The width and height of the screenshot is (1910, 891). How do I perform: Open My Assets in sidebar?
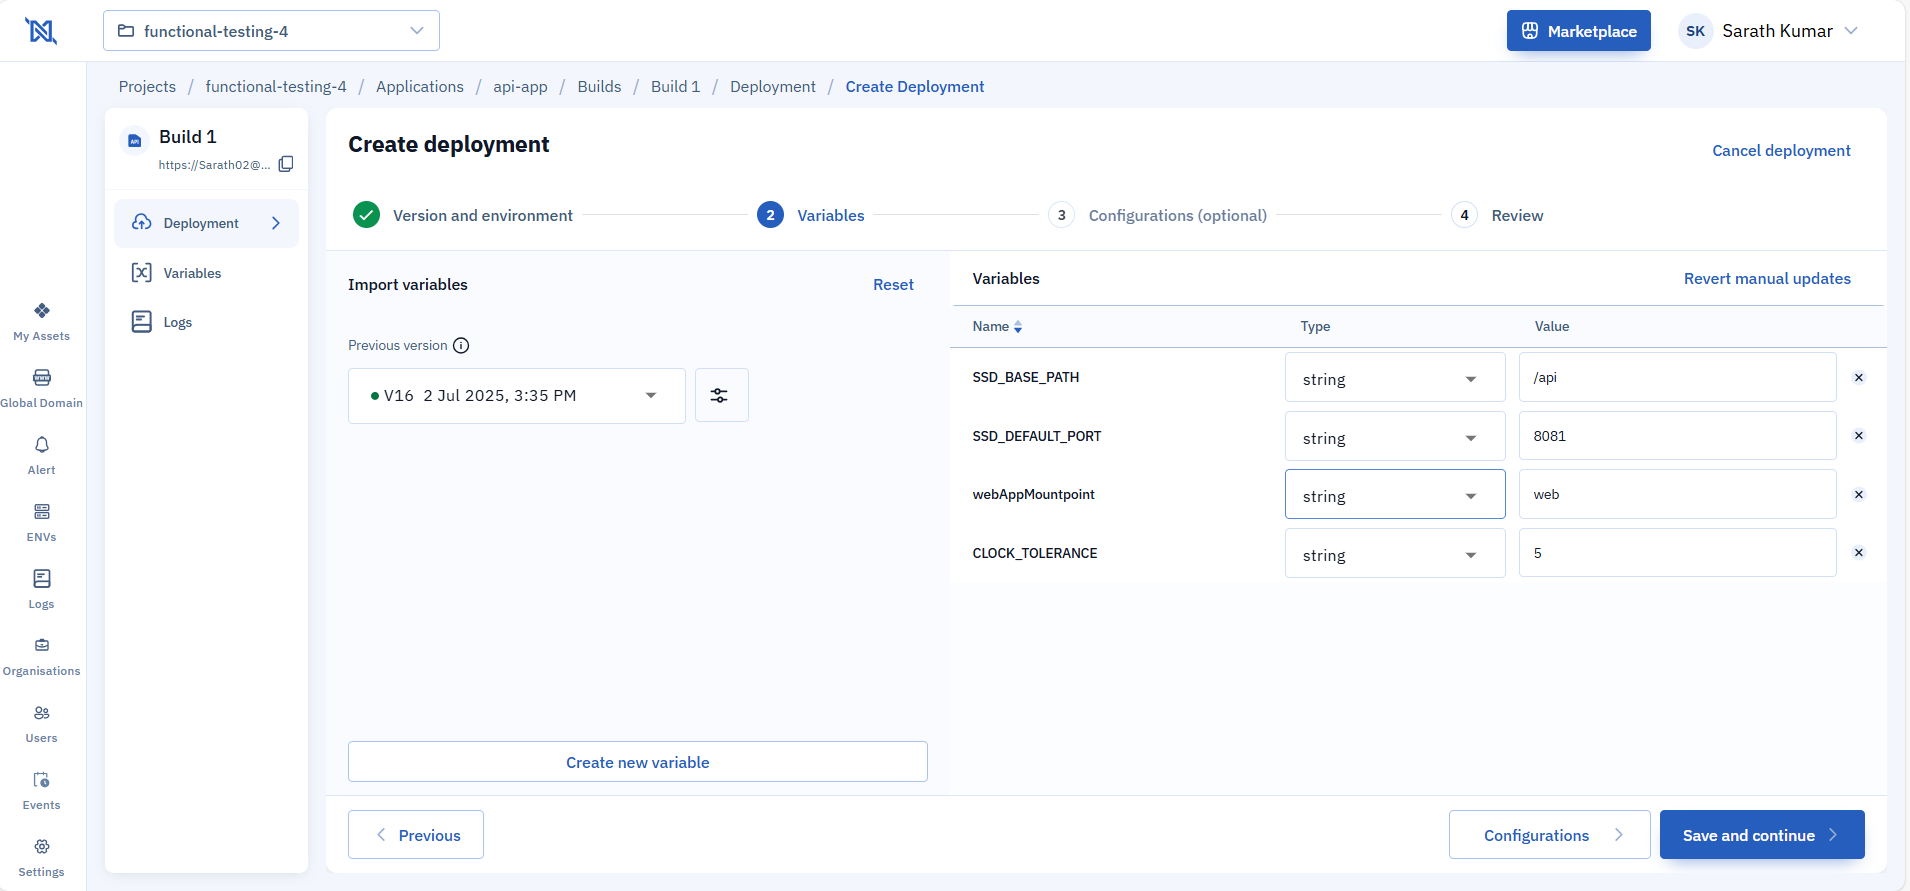pyautogui.click(x=41, y=322)
